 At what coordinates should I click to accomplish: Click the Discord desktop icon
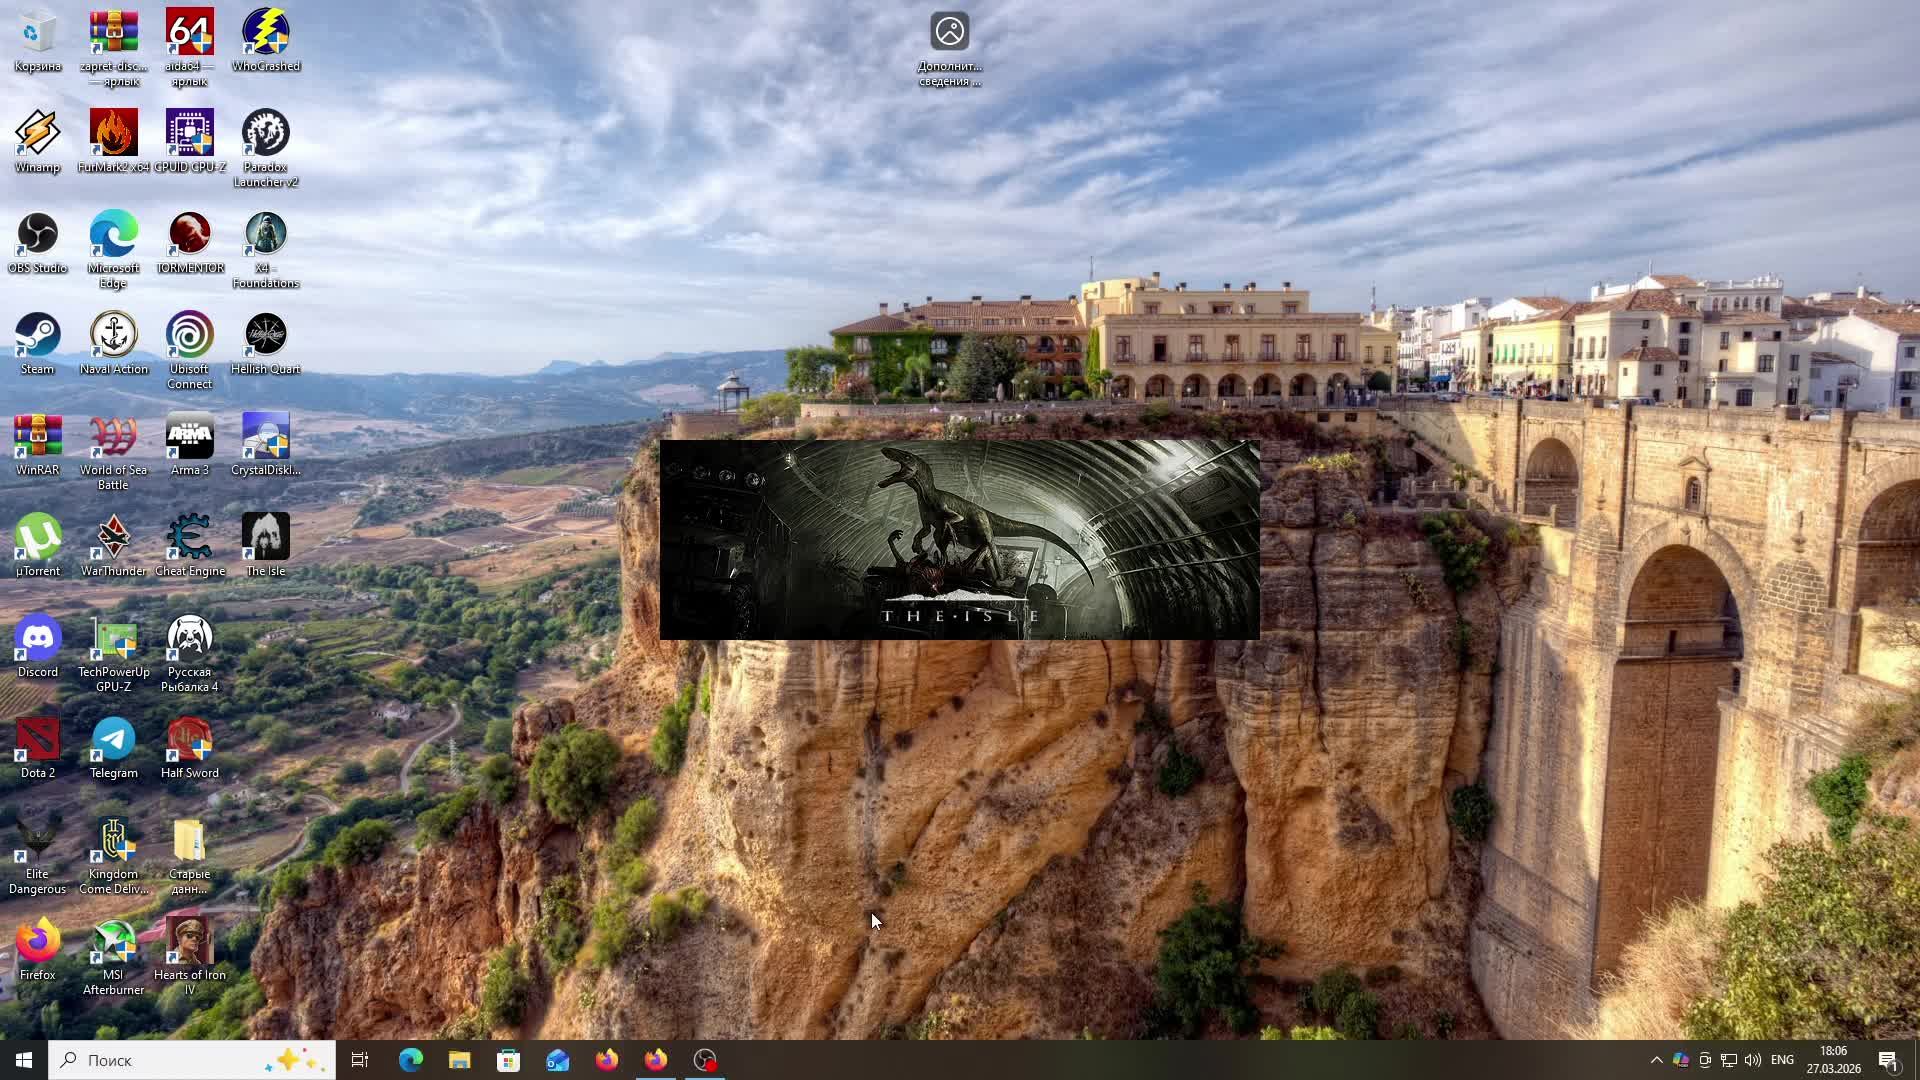coord(37,639)
